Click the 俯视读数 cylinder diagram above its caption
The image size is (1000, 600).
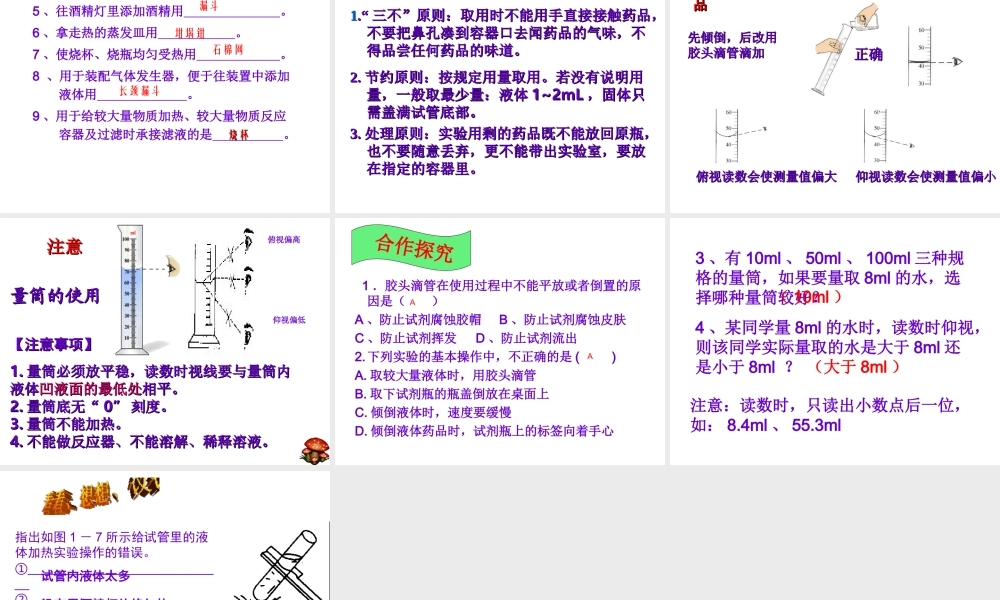pyautogui.click(x=740, y=136)
